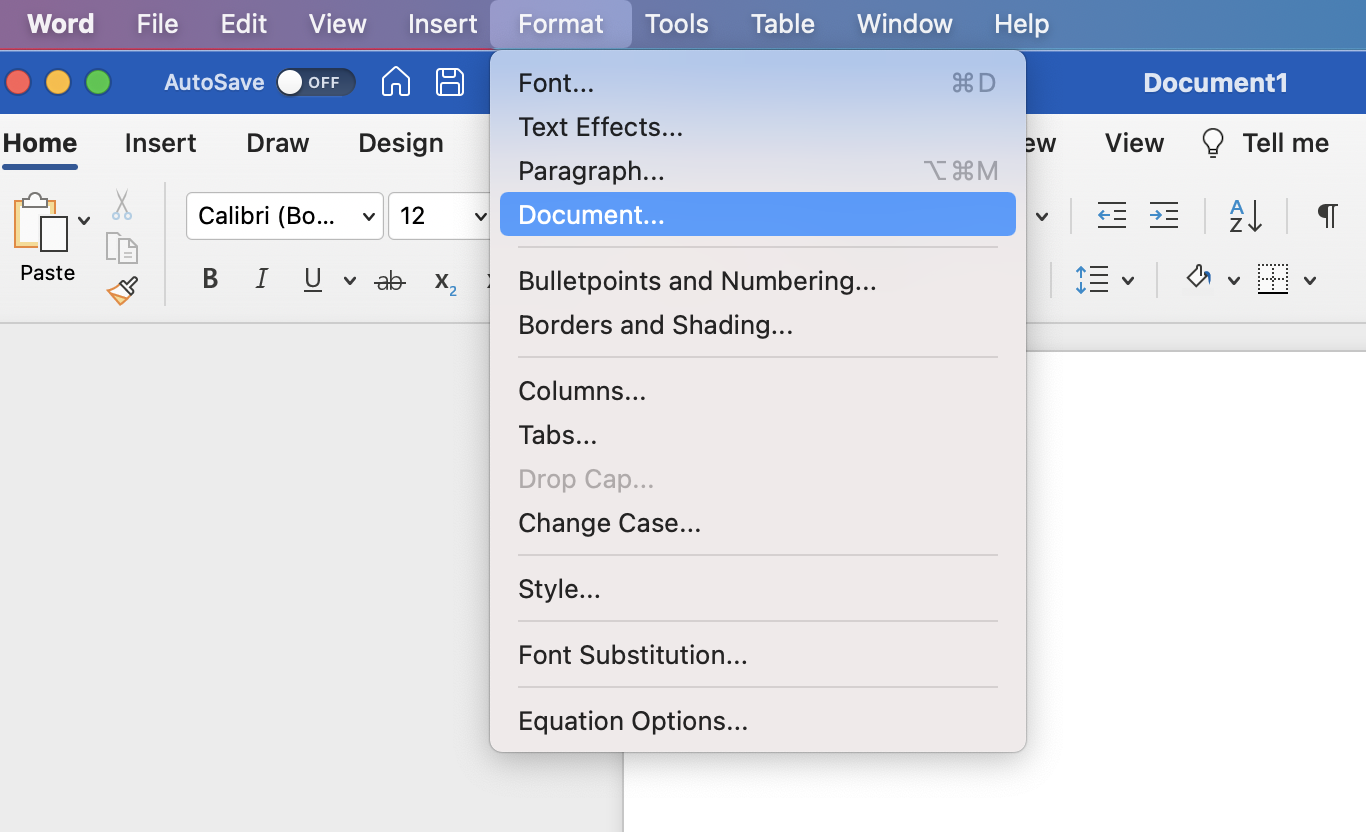This screenshot has height=832, width=1366.
Task: Show paragraph marks with pilcrow icon
Action: (x=1327, y=215)
